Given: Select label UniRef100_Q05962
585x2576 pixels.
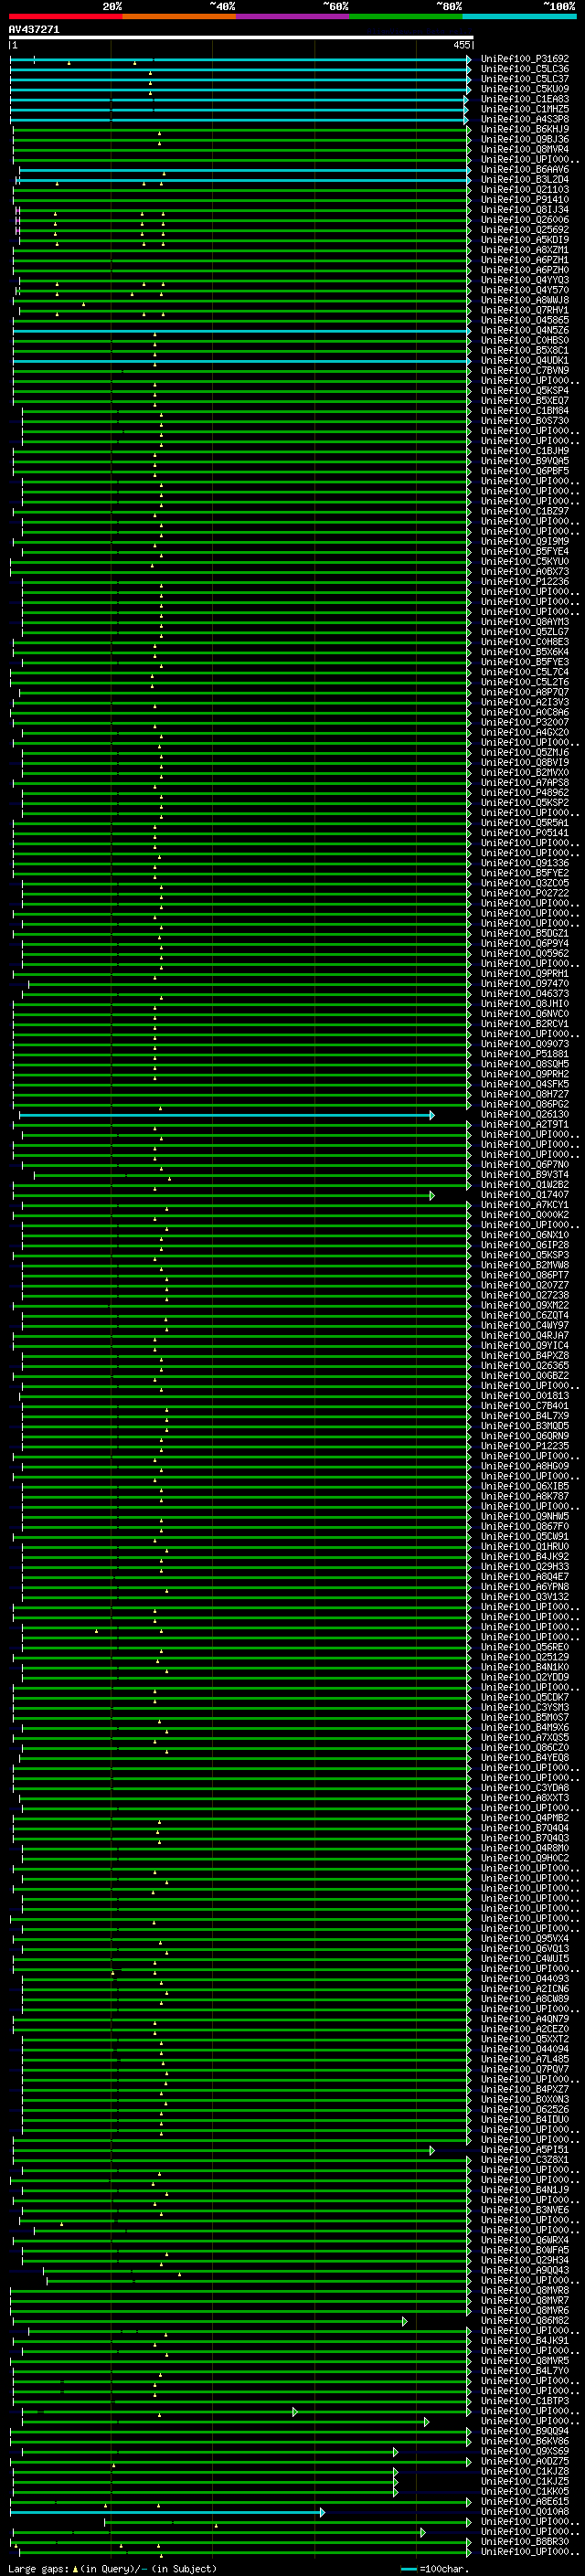Looking at the screenshot, I should click(525, 954).
